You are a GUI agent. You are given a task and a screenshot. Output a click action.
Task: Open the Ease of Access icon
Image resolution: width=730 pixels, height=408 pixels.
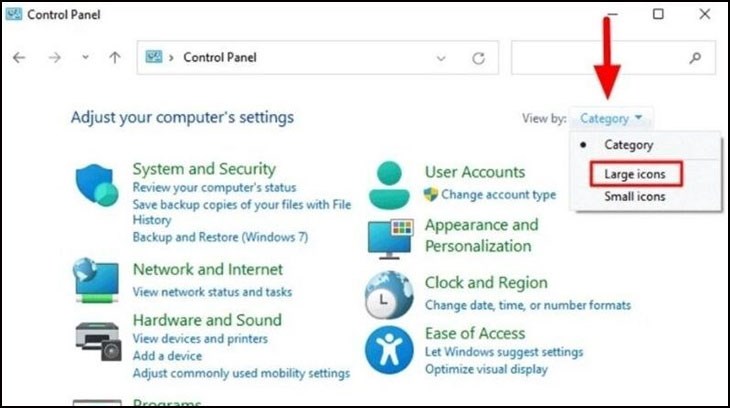tap(389, 350)
